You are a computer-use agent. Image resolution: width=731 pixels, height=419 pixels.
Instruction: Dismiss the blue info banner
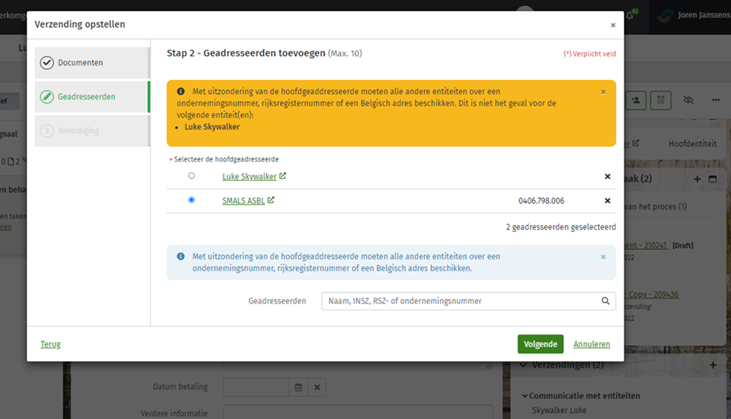tap(603, 257)
